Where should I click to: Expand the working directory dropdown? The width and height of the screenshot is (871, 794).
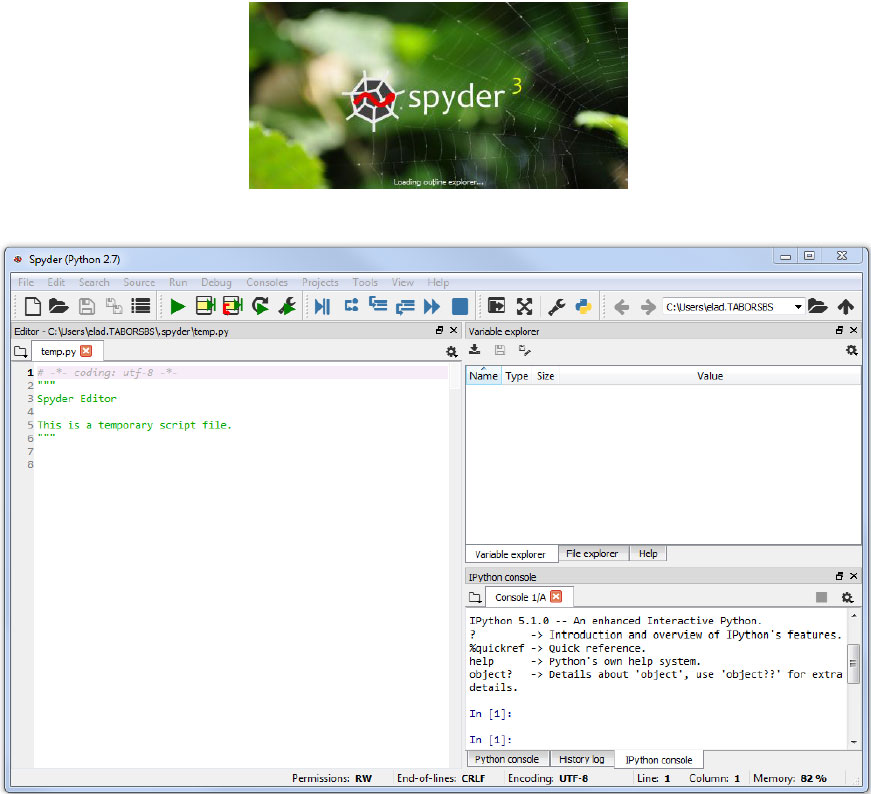(798, 307)
